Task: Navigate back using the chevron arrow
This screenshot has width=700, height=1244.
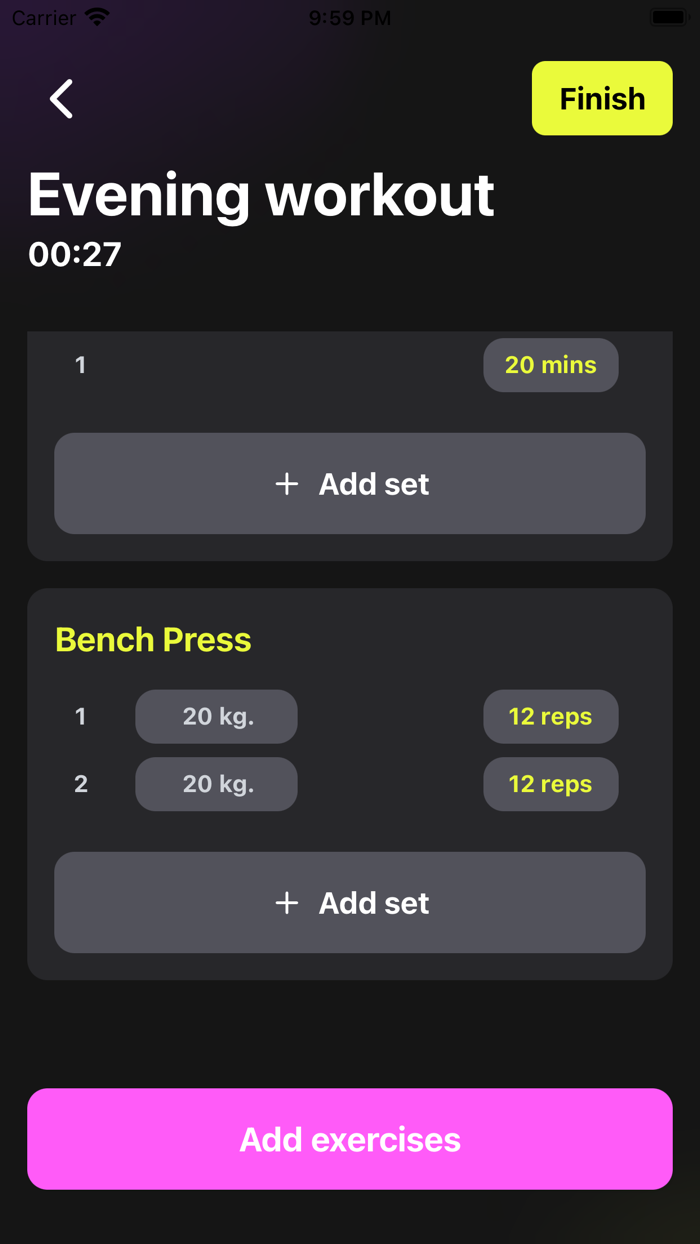Action: click(x=60, y=98)
